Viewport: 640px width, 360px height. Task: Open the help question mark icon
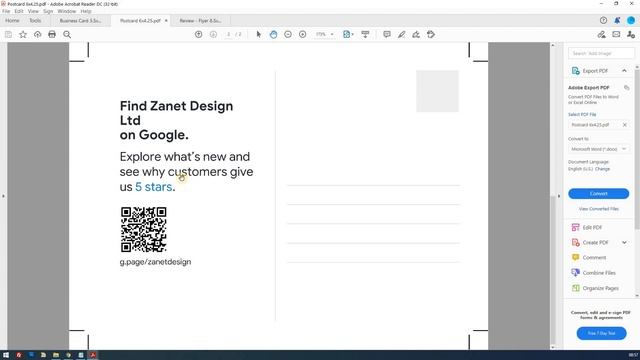pos(603,20)
